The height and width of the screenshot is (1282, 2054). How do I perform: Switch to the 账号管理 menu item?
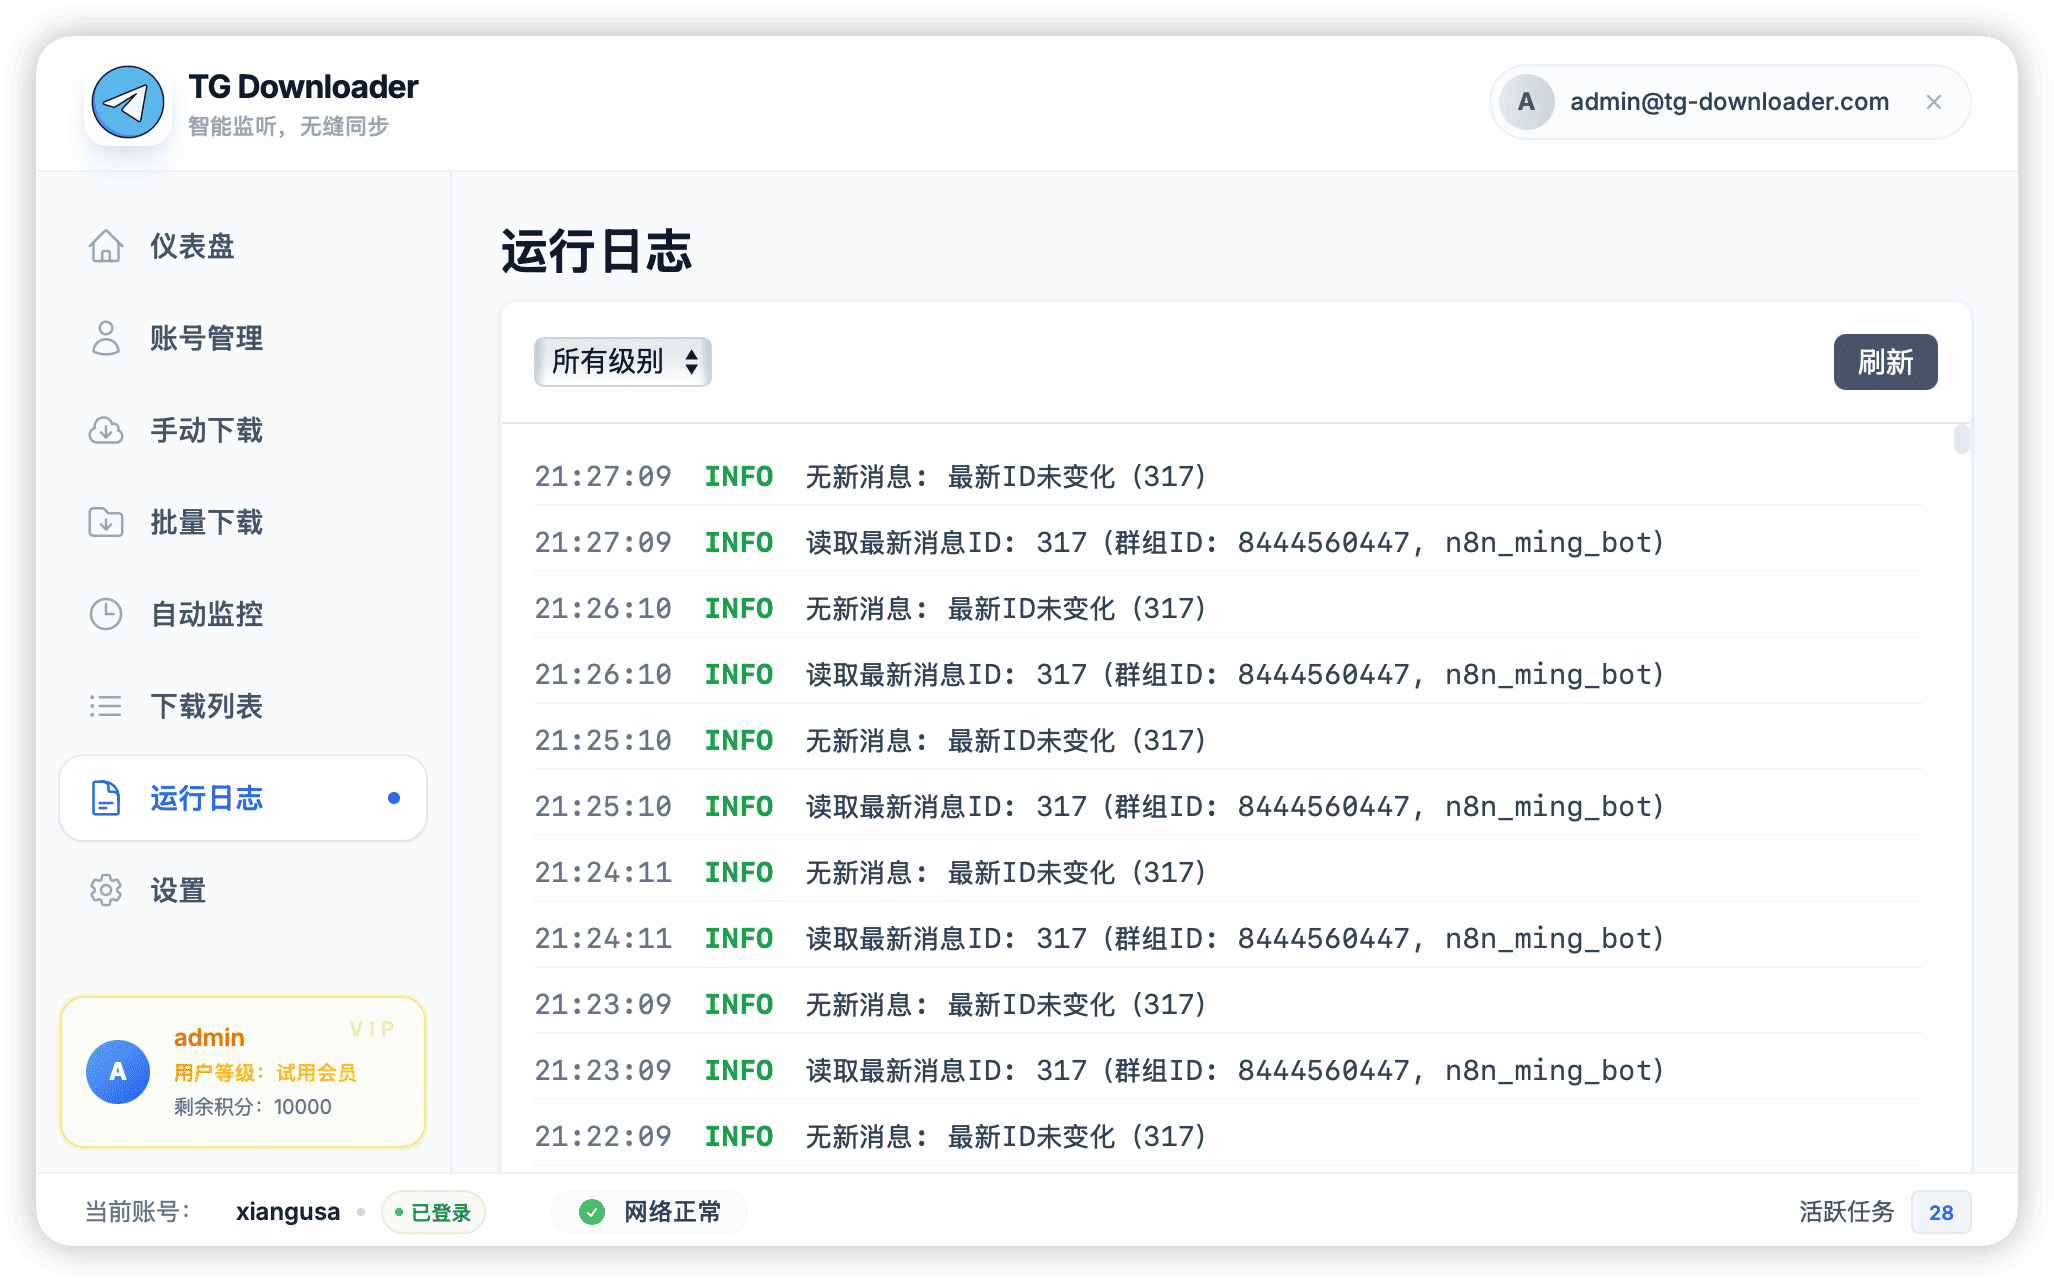pyautogui.click(x=205, y=338)
